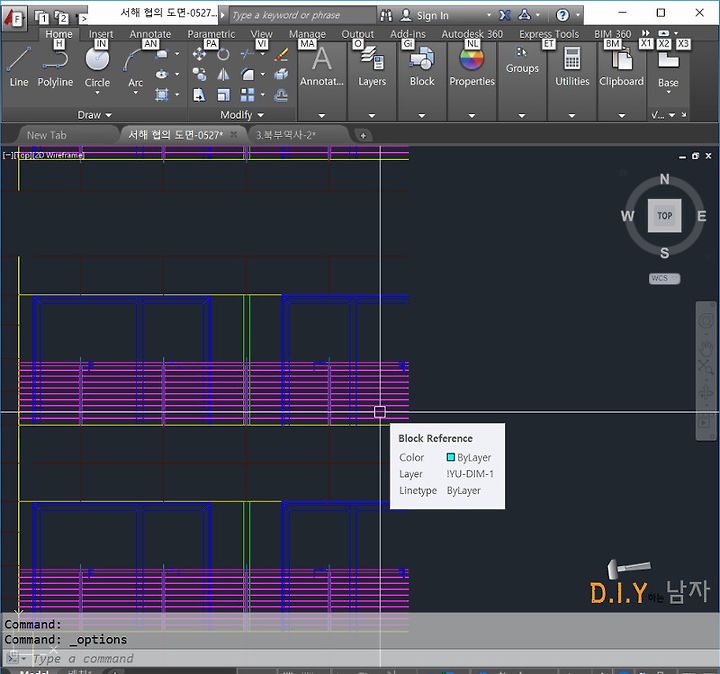Open the Circle options dropdown
Image resolution: width=720 pixels, height=674 pixels.
(97, 93)
